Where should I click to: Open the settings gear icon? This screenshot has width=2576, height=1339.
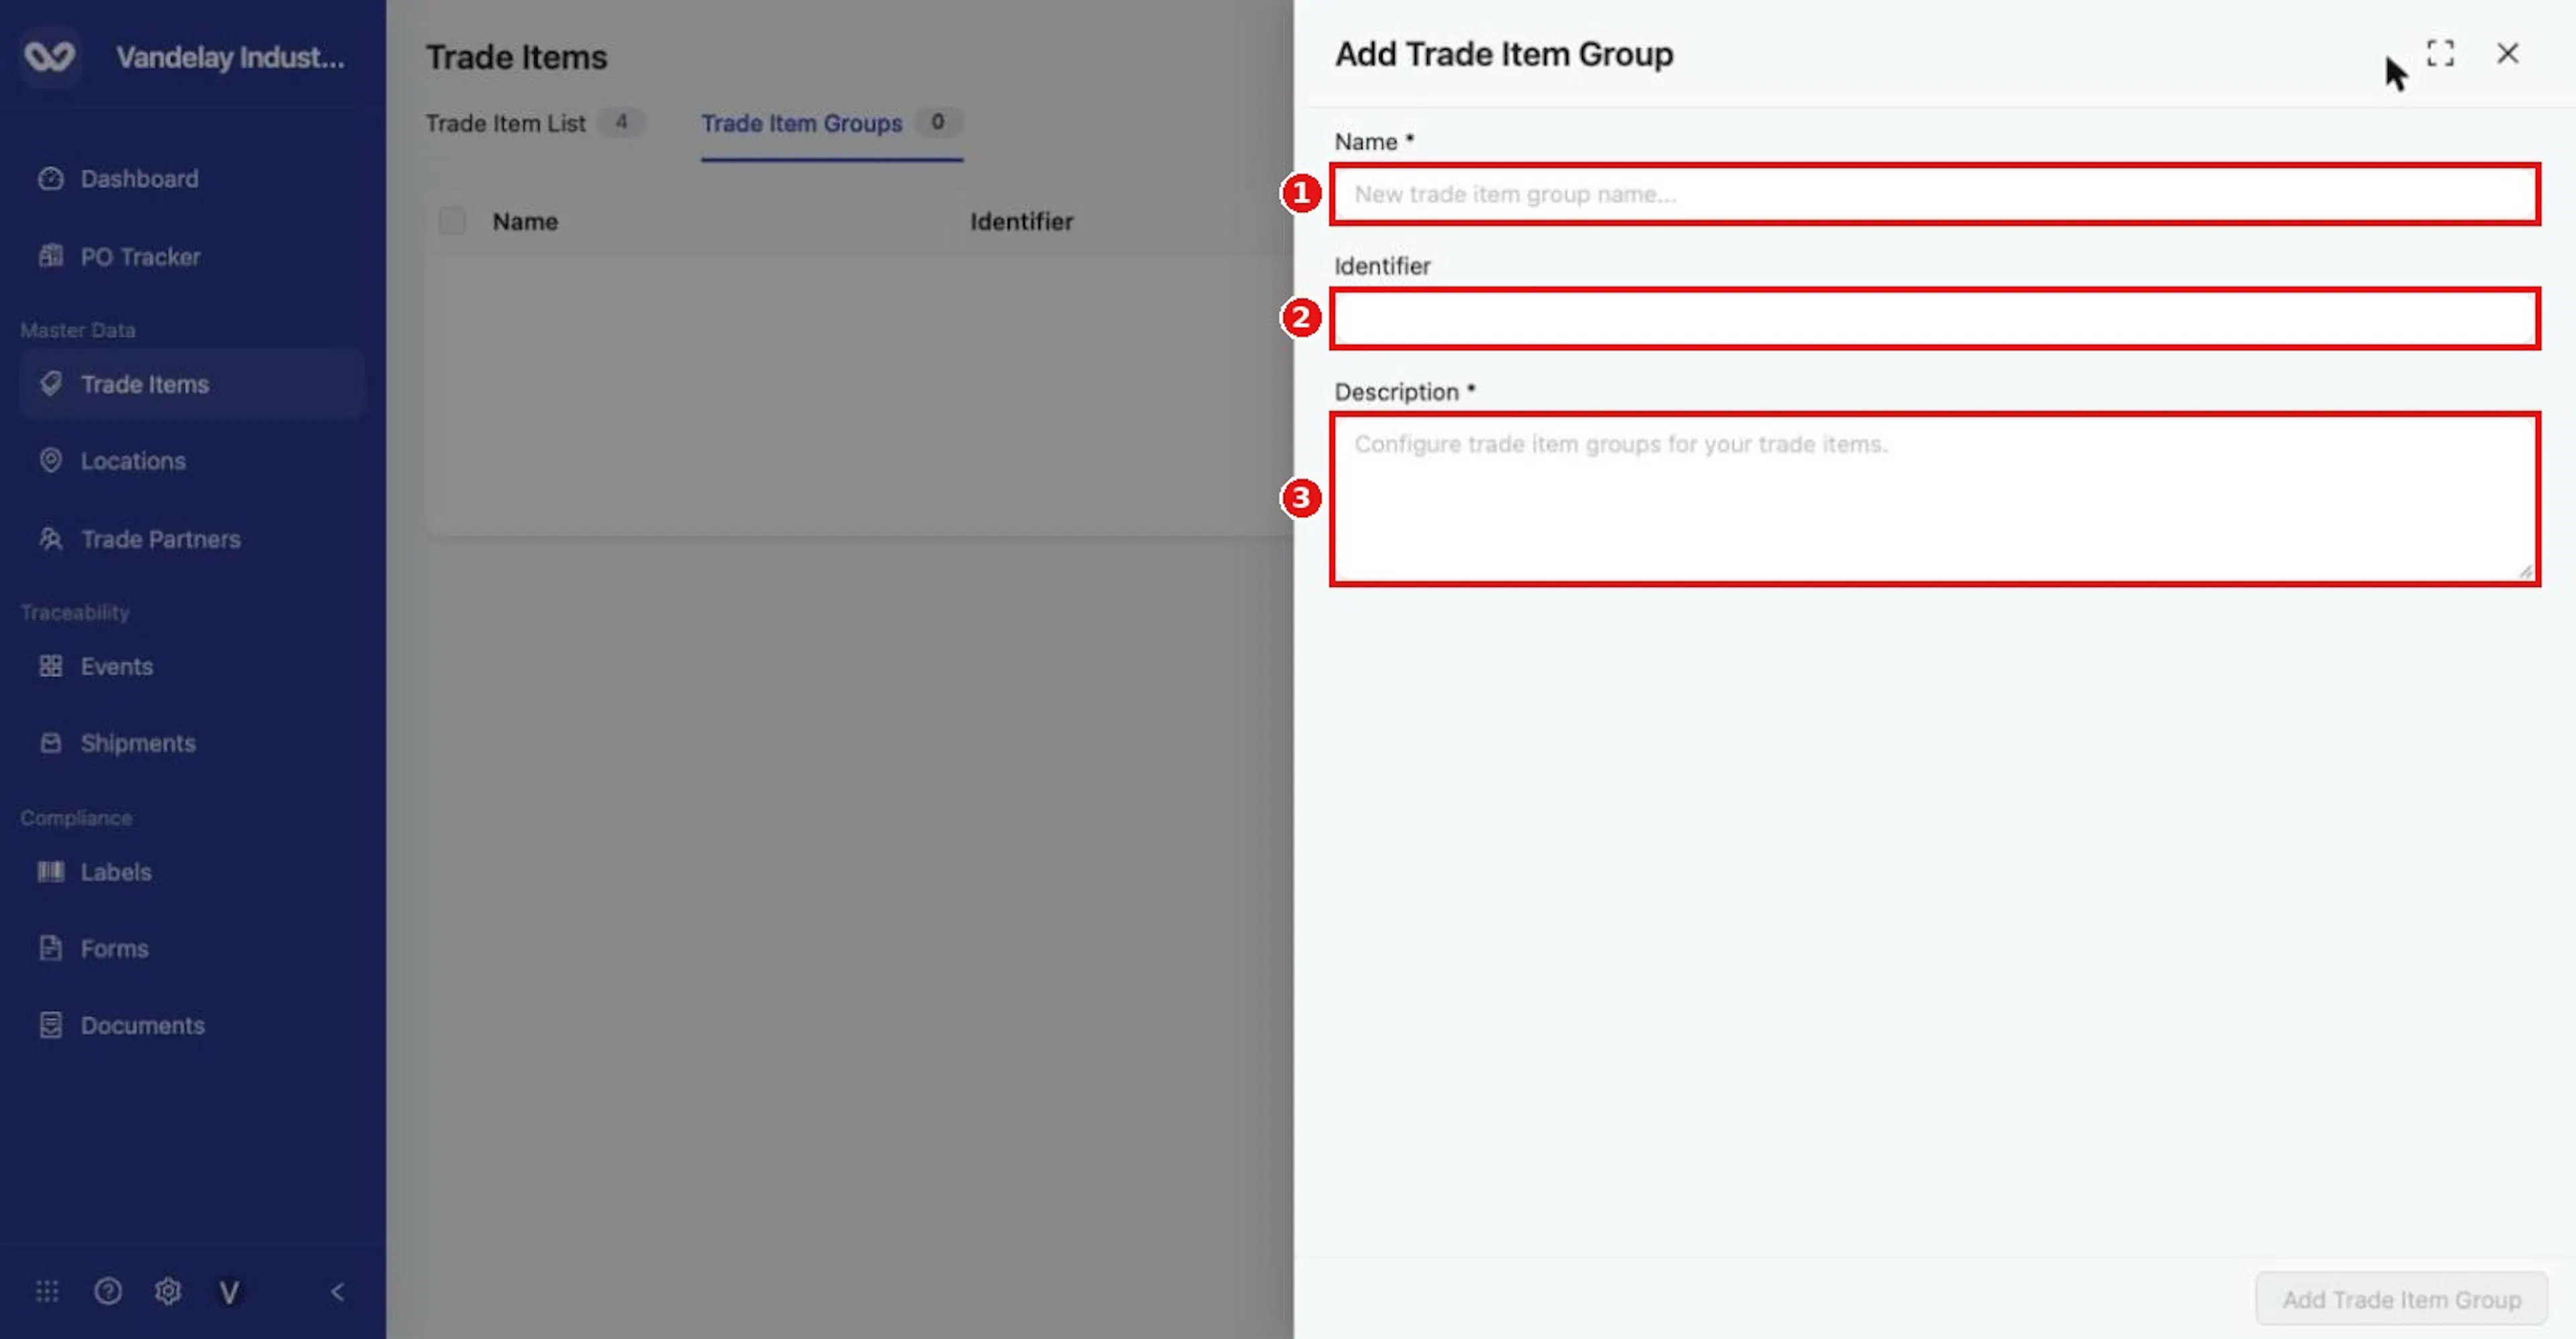coord(168,1292)
